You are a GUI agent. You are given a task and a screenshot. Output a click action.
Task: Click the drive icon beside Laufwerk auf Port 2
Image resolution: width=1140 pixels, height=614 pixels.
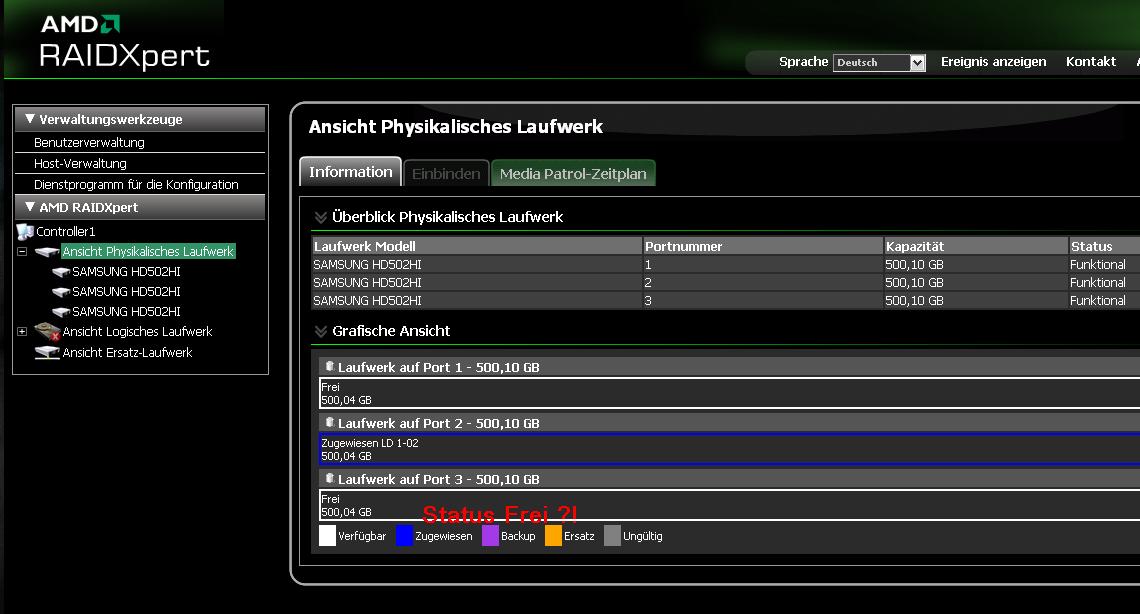pyautogui.click(x=329, y=422)
